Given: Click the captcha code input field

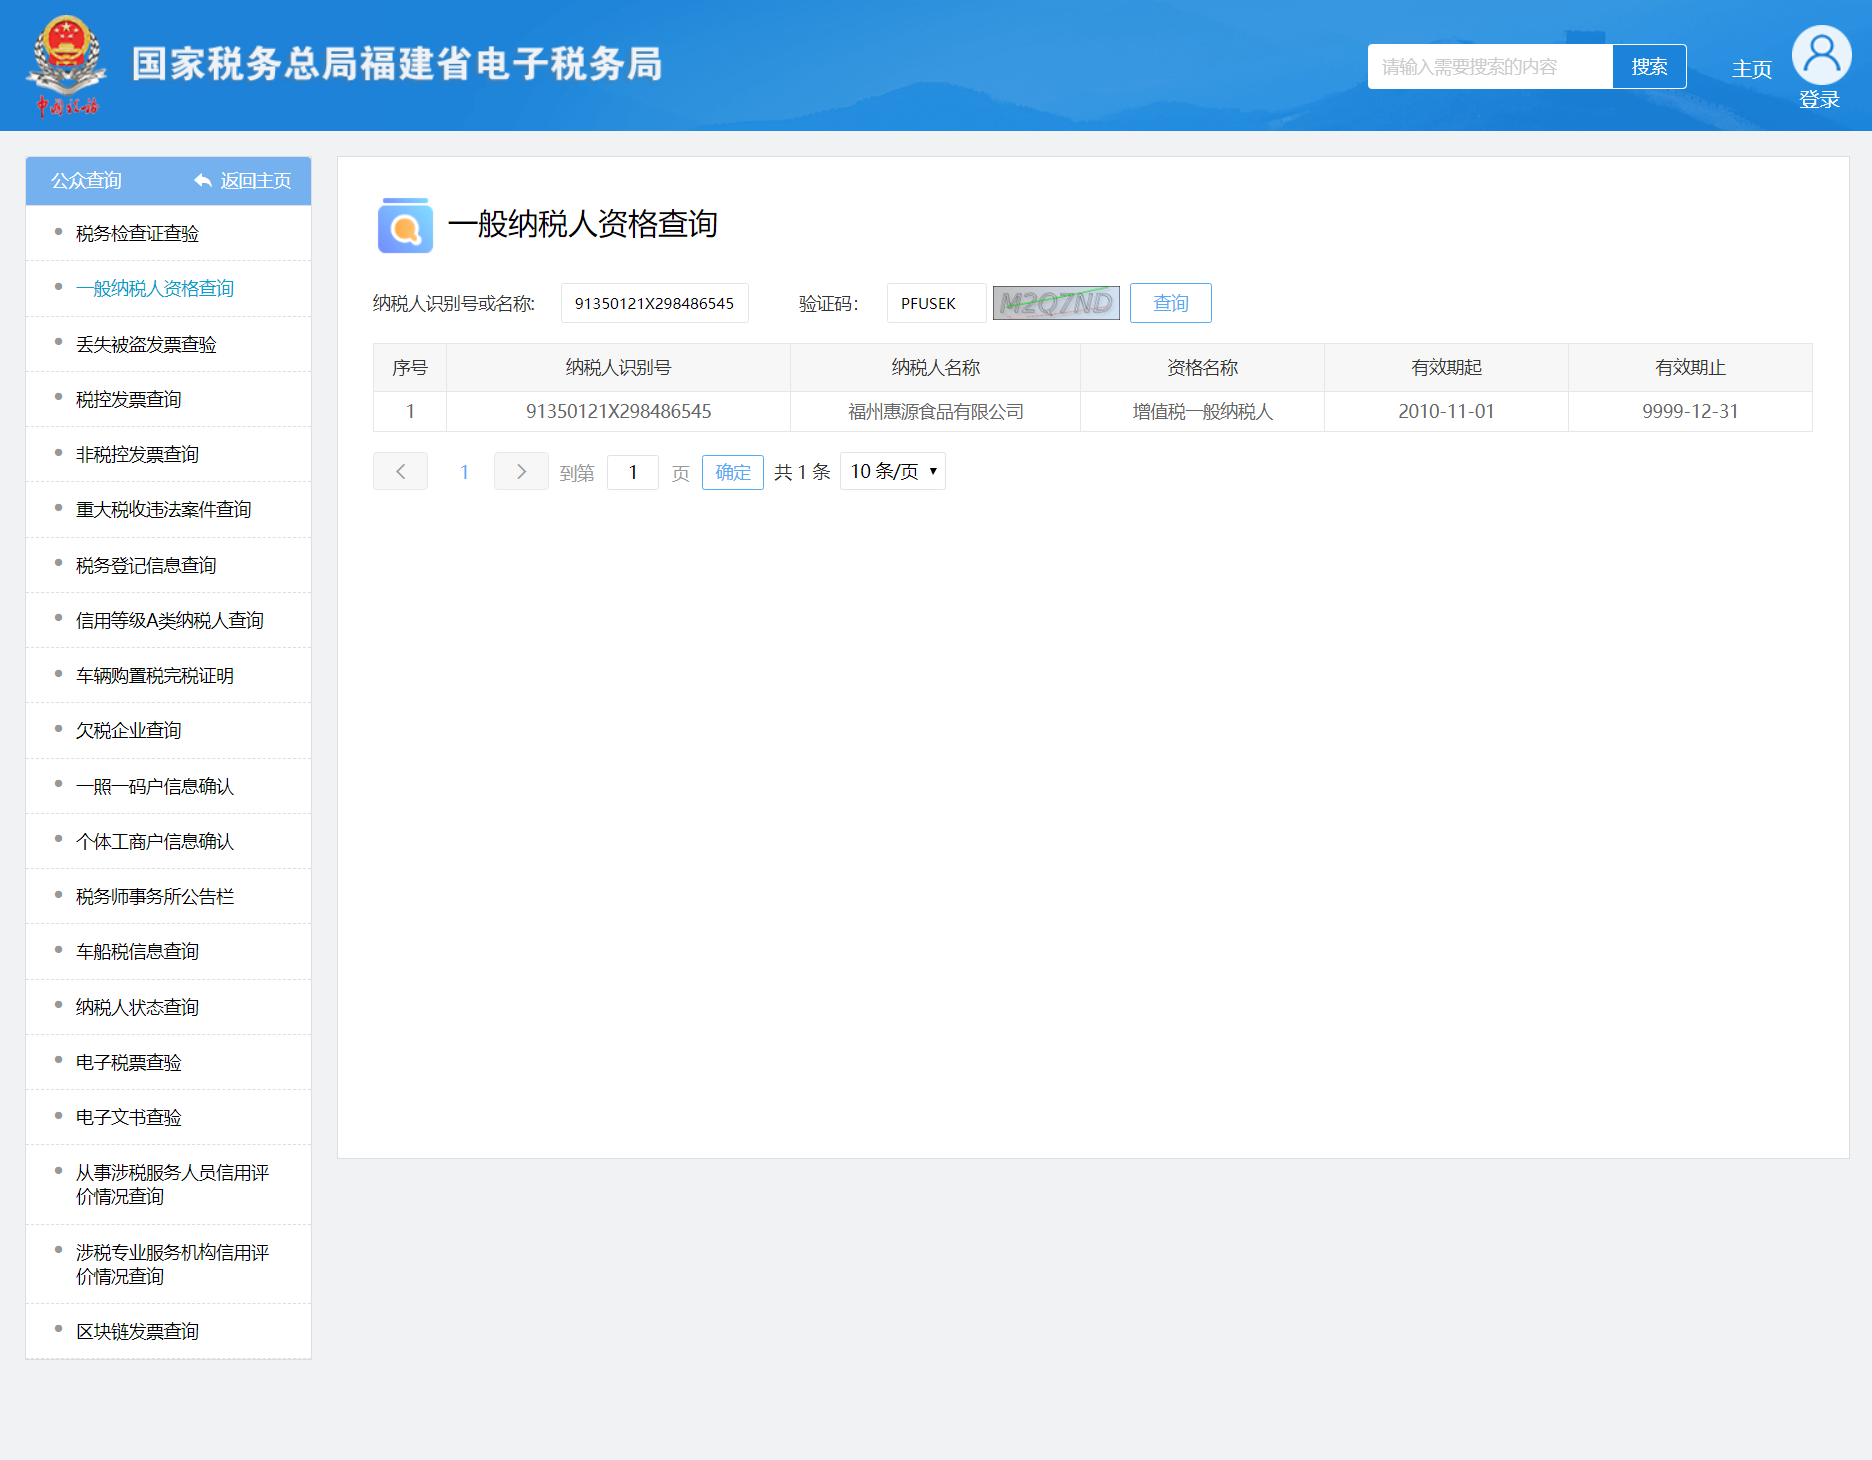Looking at the screenshot, I should click(935, 303).
